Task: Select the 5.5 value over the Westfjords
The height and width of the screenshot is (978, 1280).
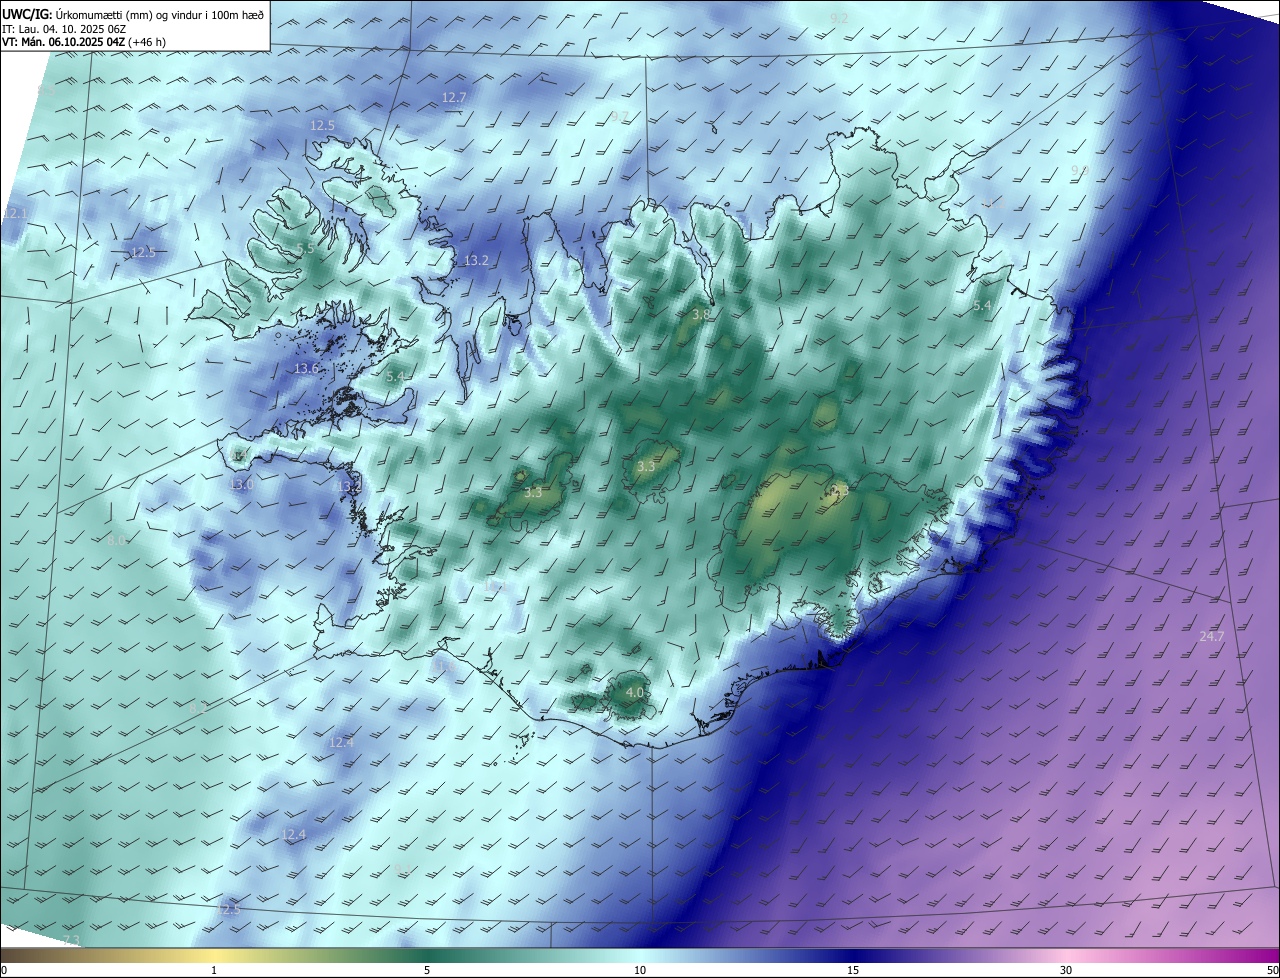Action: point(306,248)
